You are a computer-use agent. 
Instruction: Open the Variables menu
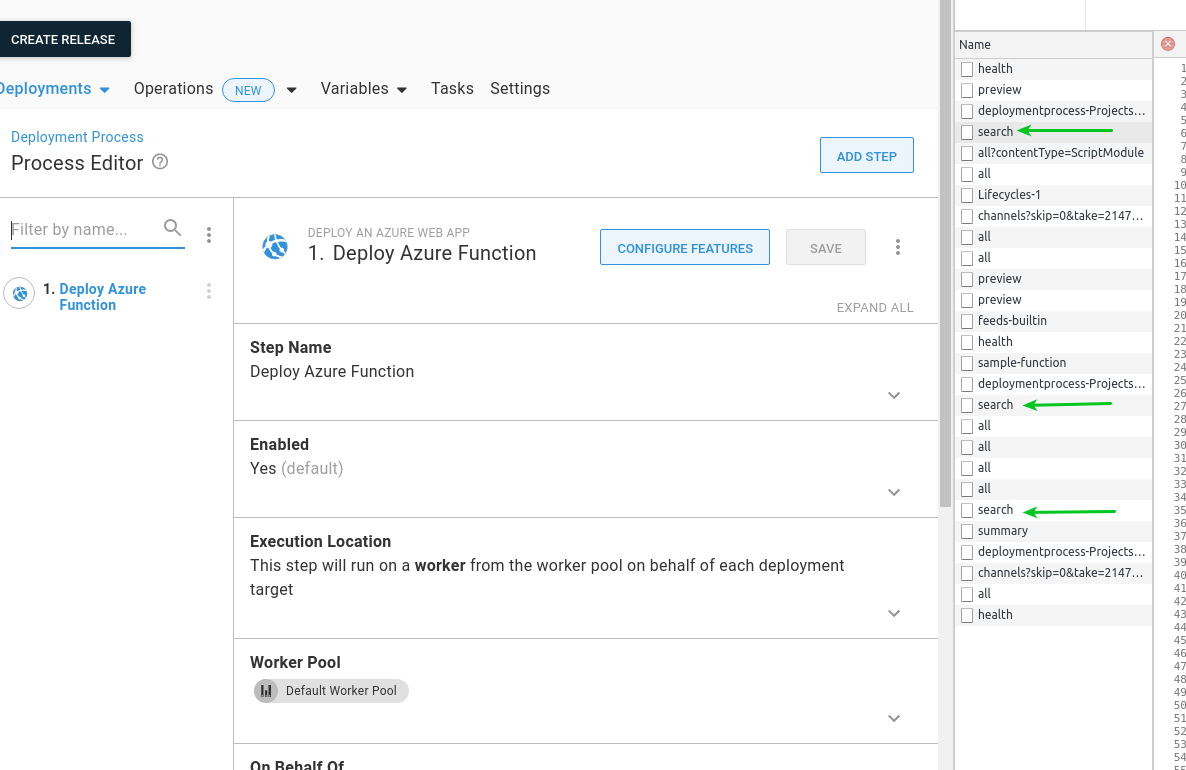pyautogui.click(x=354, y=88)
